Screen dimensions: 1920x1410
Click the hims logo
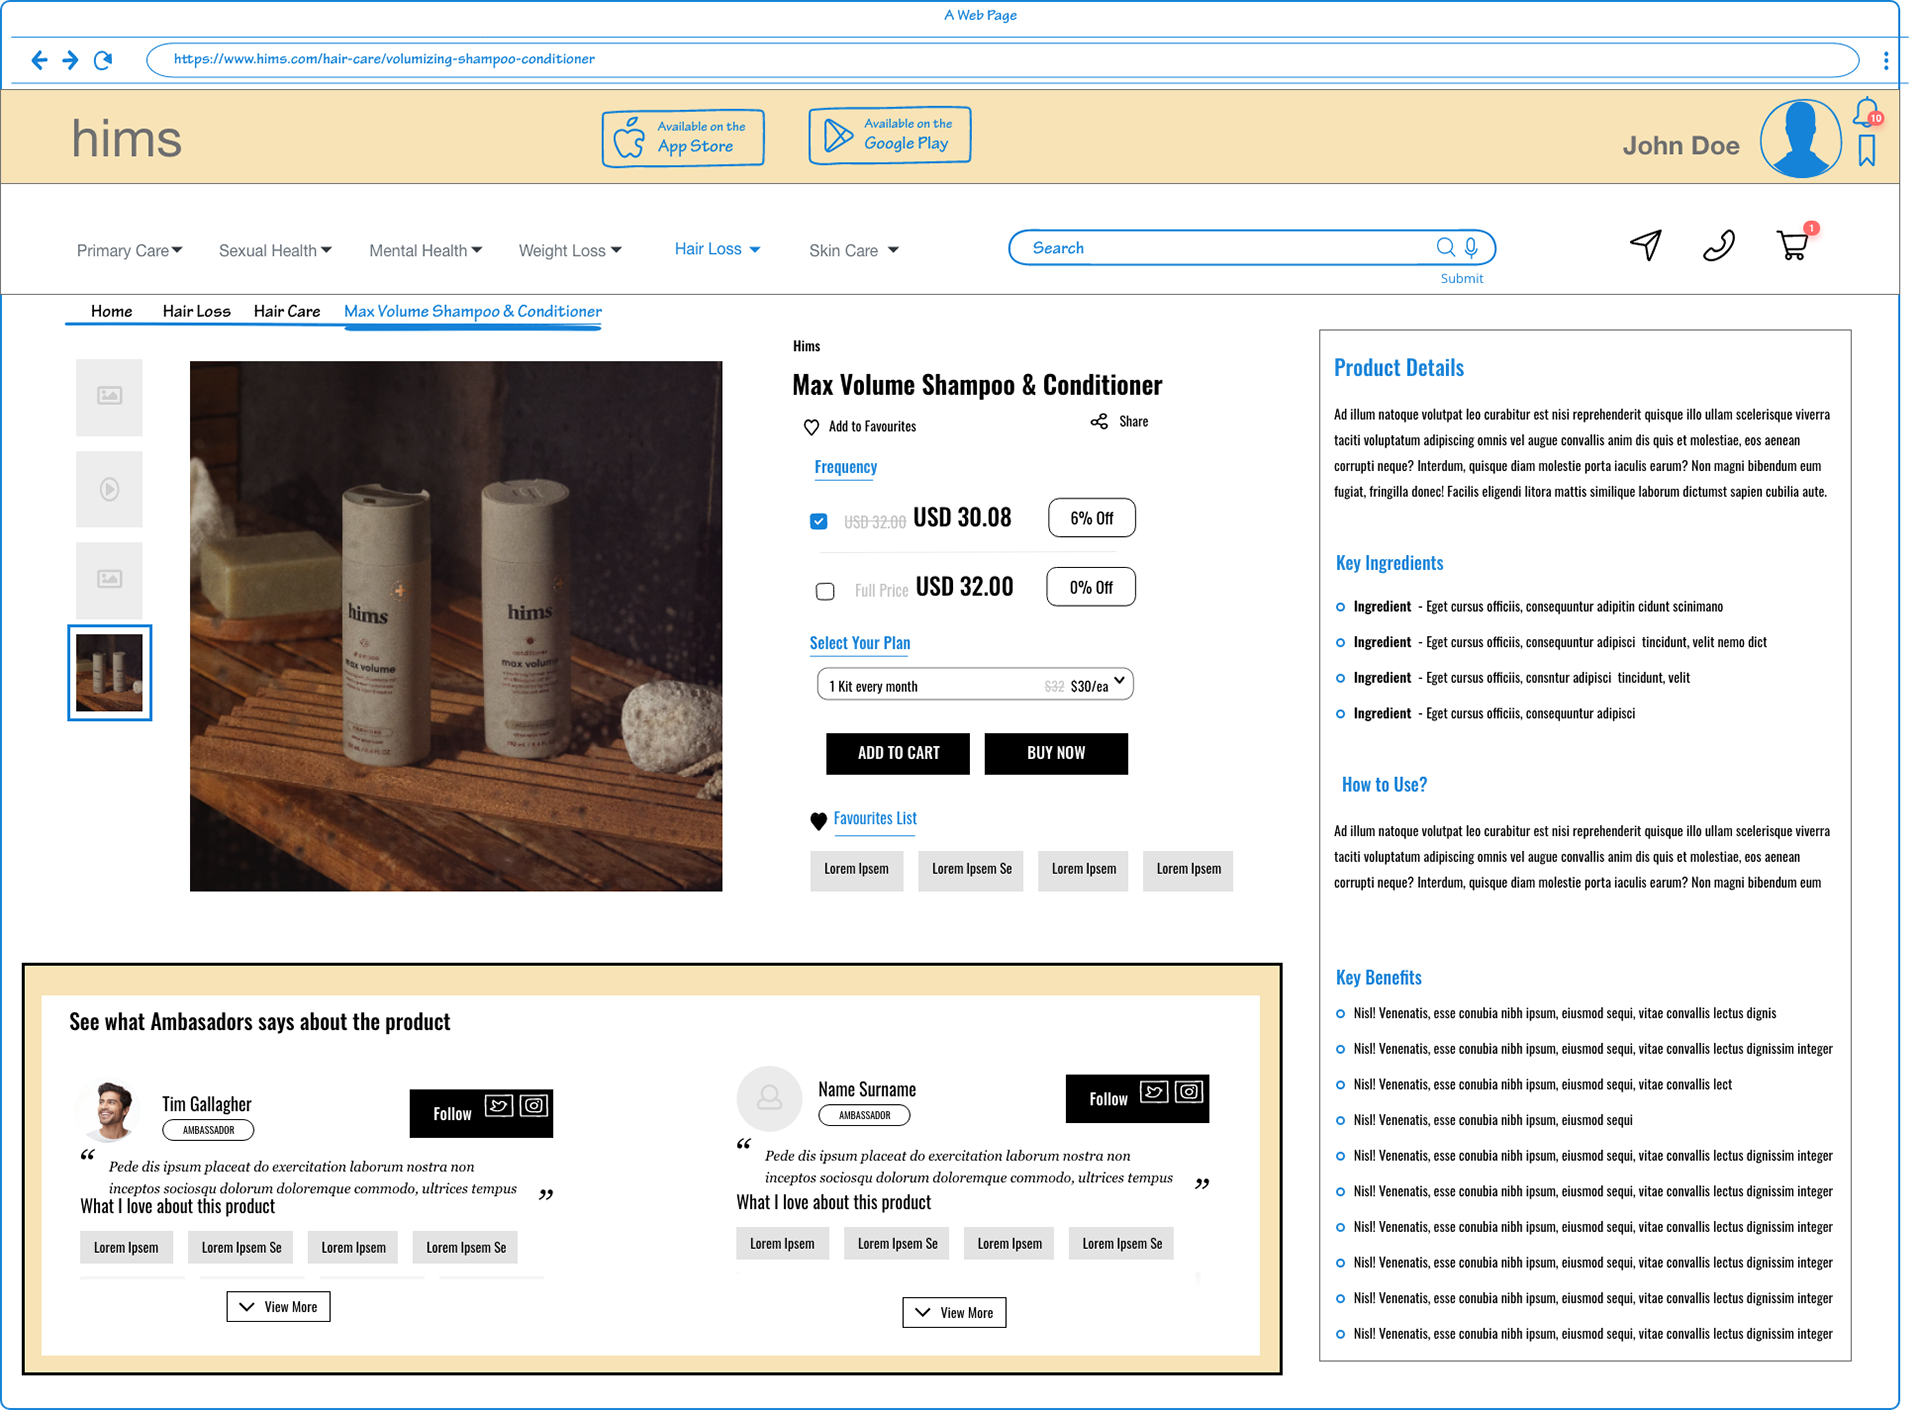(127, 138)
